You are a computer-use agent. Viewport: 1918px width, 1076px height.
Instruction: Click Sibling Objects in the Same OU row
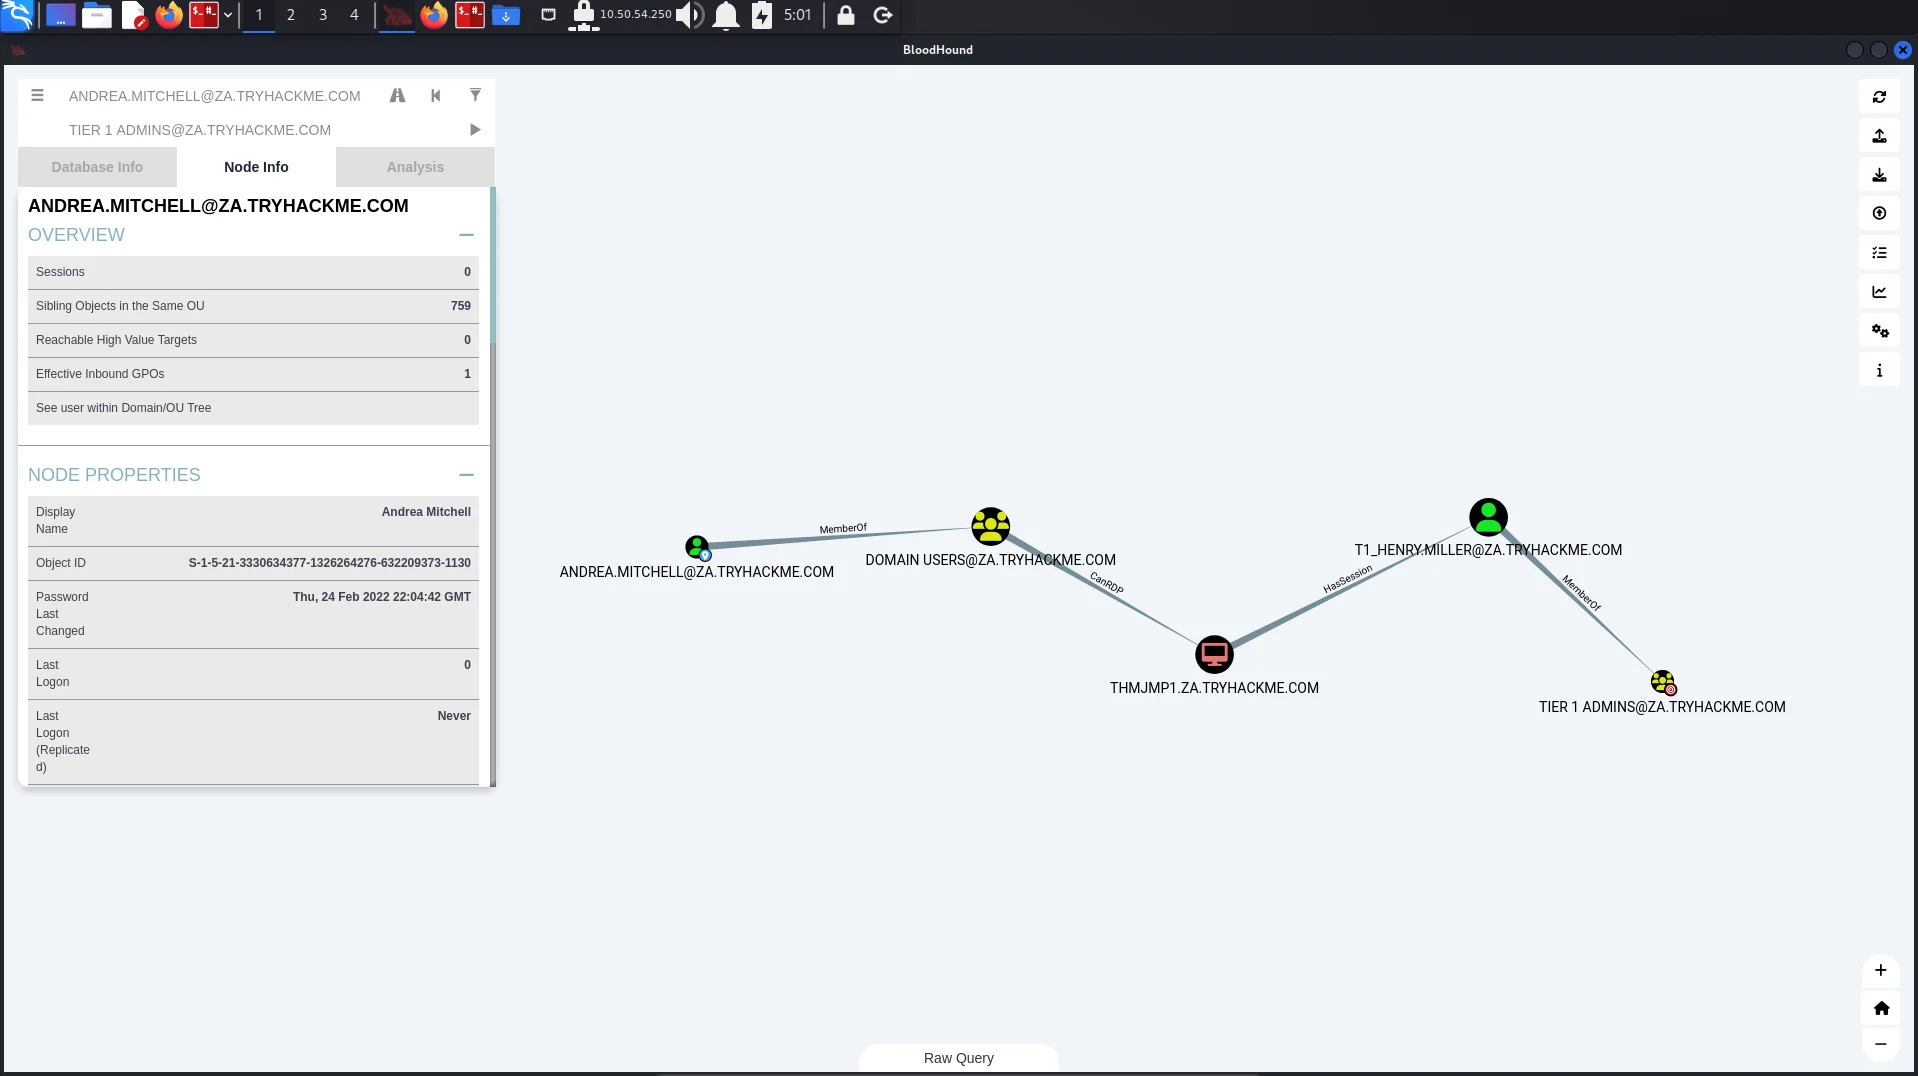point(253,306)
